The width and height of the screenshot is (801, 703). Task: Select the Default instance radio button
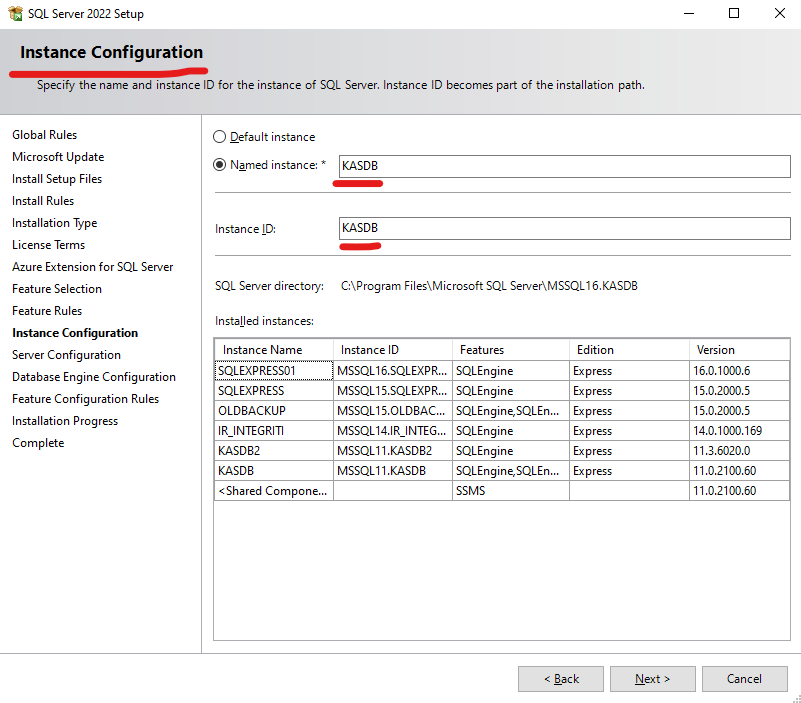tap(220, 137)
